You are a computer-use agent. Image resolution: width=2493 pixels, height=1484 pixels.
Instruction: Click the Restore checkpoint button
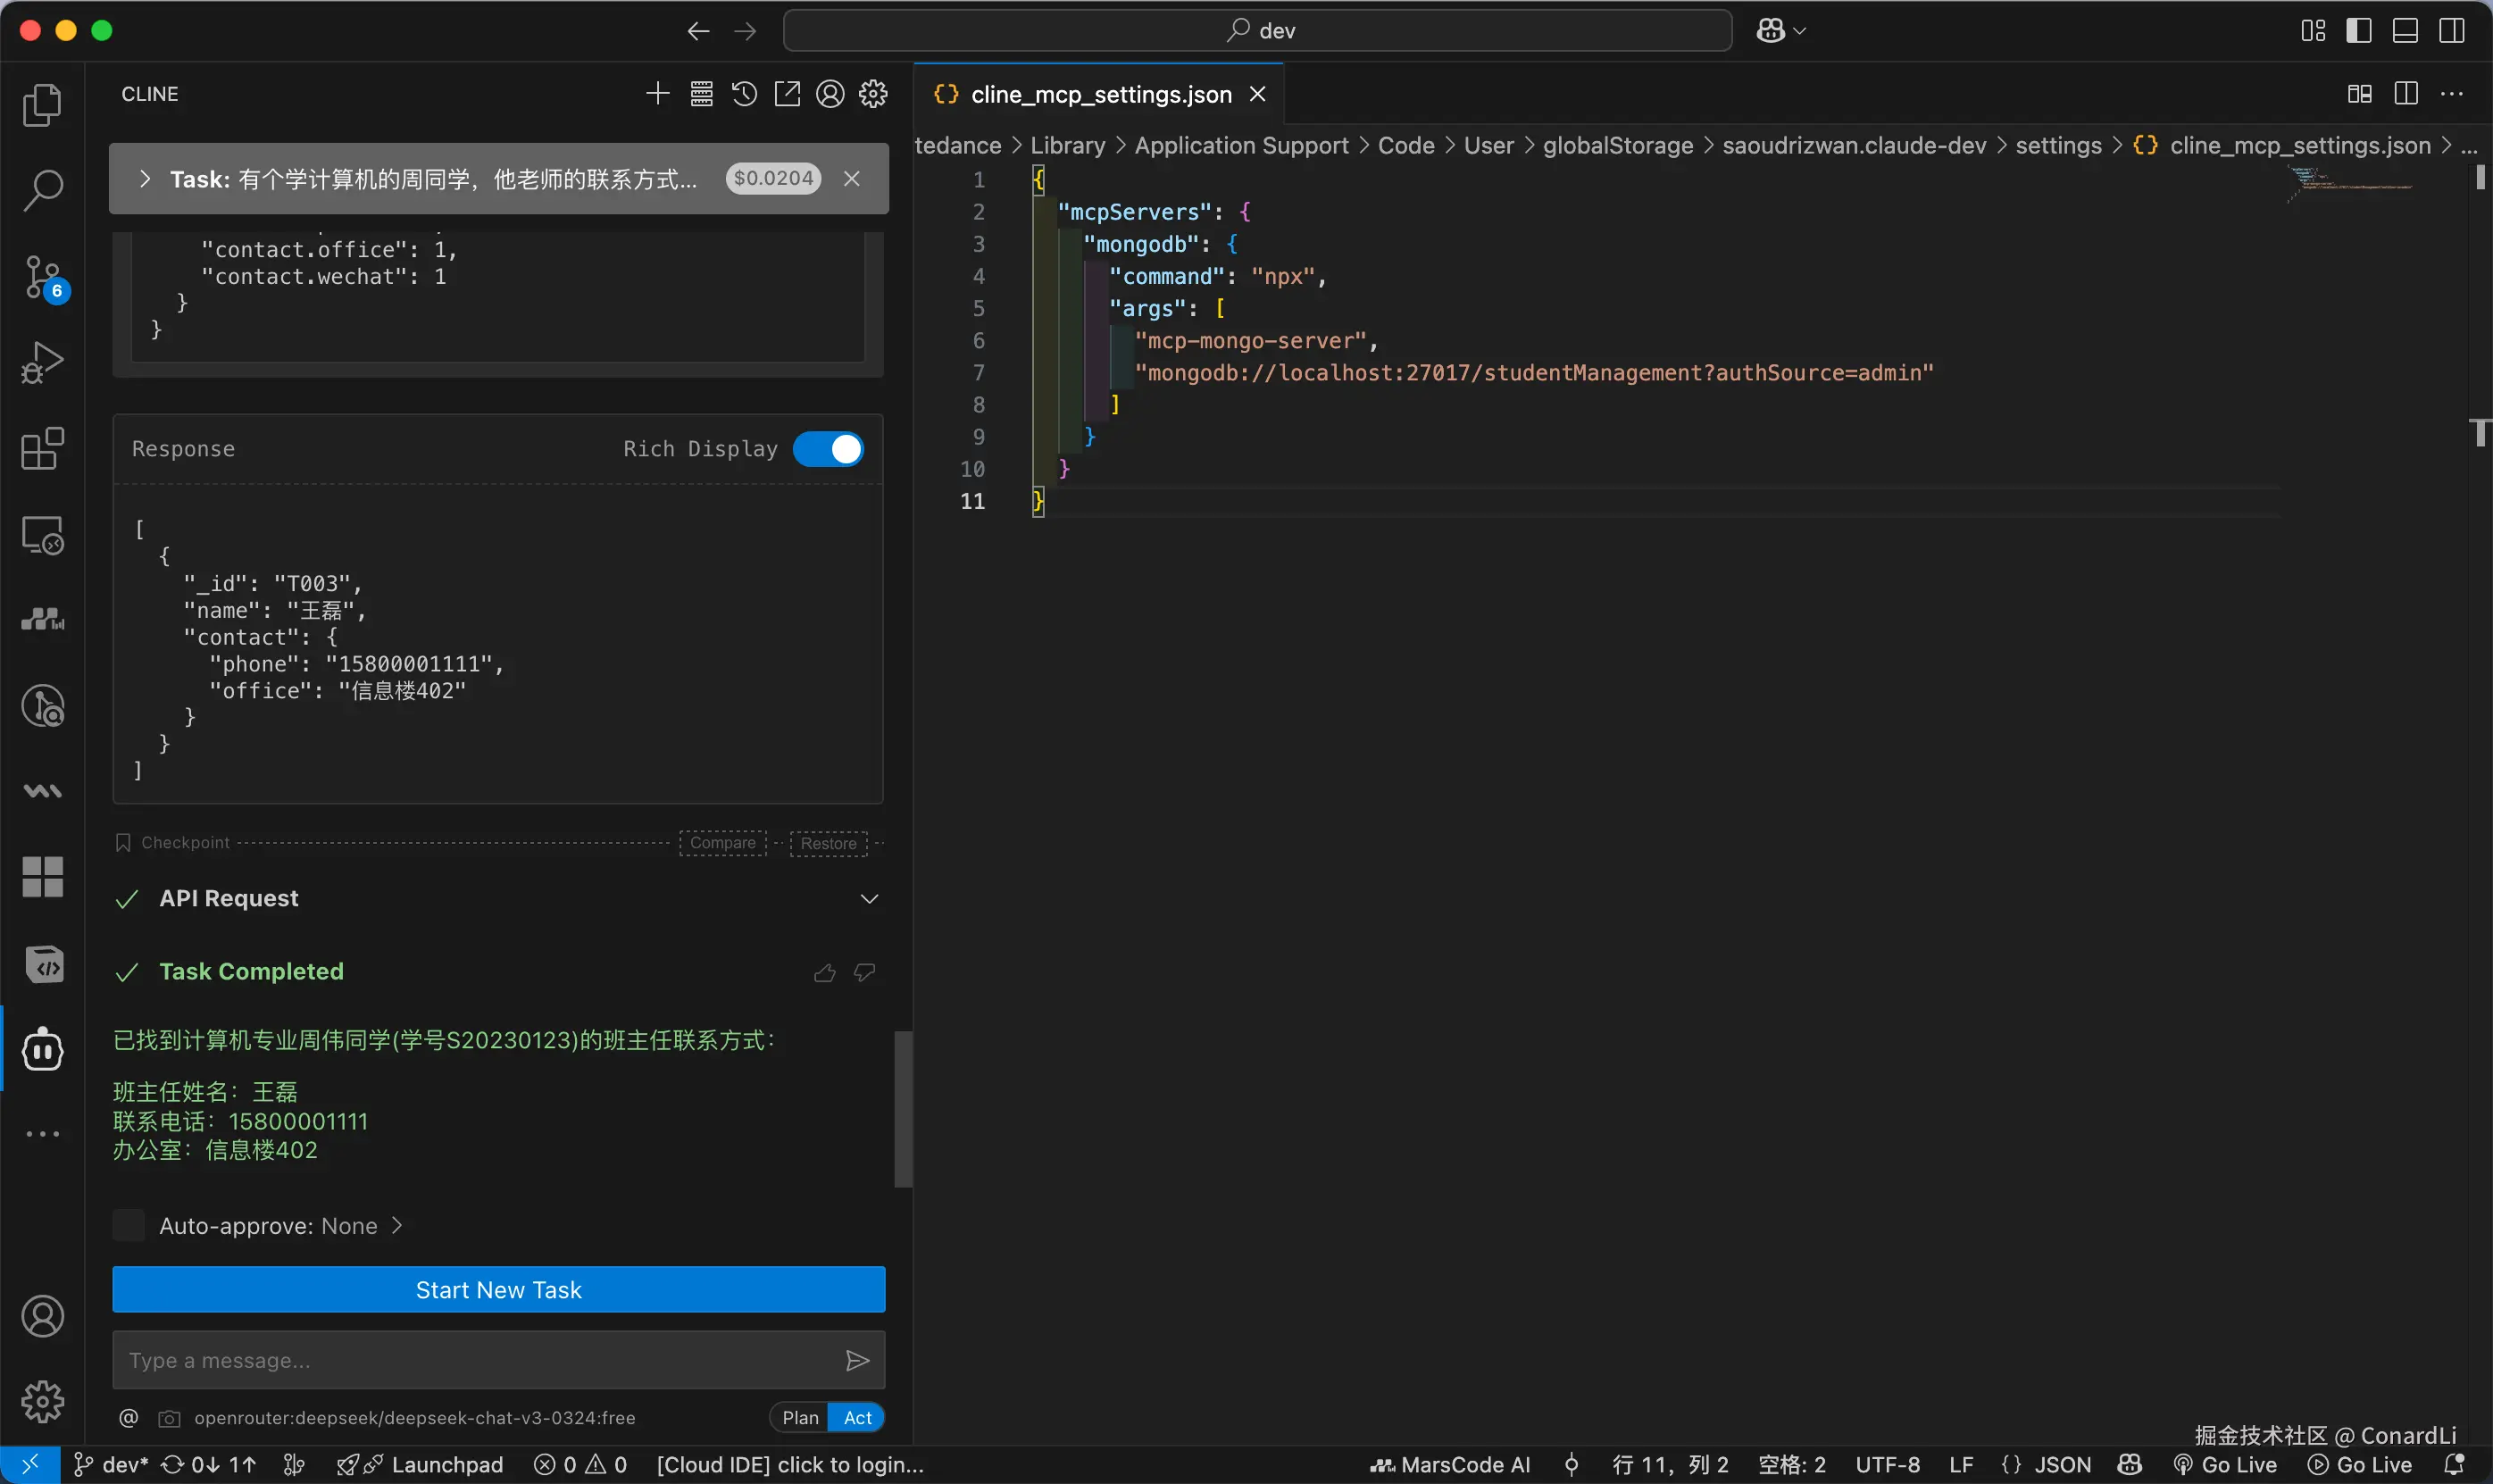point(828,843)
